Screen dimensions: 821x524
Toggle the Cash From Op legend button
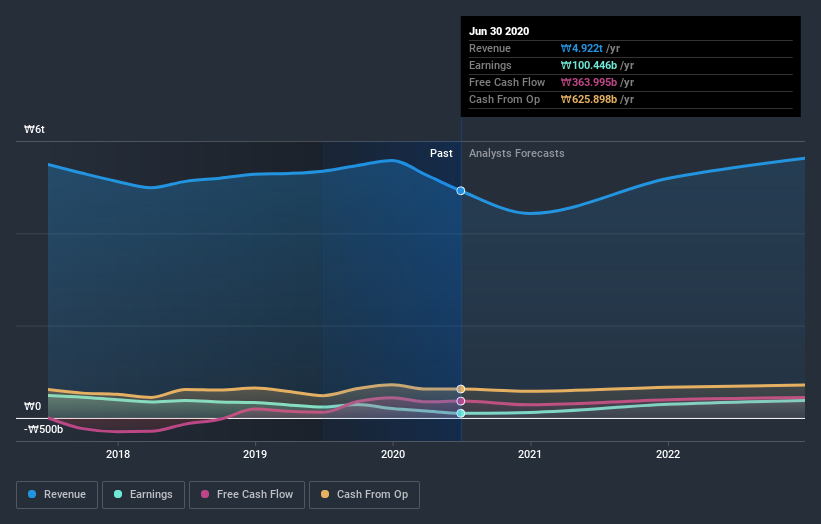pos(364,495)
